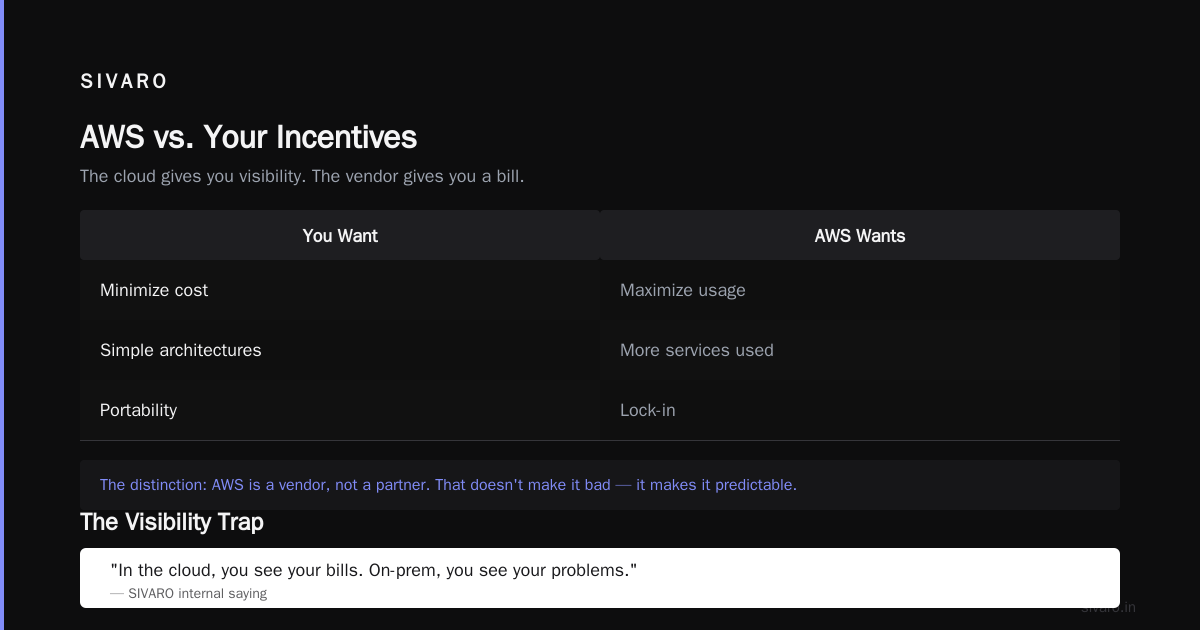Select the 'Lock-in' cell
The image size is (1200, 630).
(x=860, y=410)
